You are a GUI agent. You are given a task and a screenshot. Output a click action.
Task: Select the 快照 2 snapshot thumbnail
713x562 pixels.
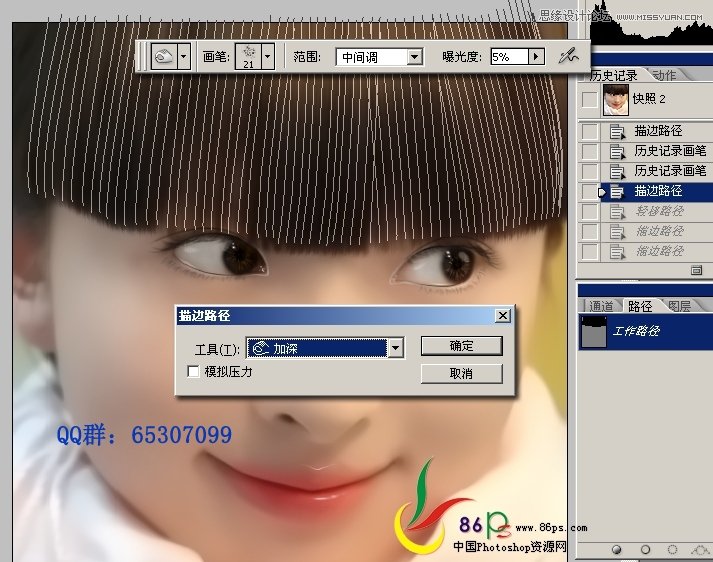pyautogui.click(x=616, y=100)
